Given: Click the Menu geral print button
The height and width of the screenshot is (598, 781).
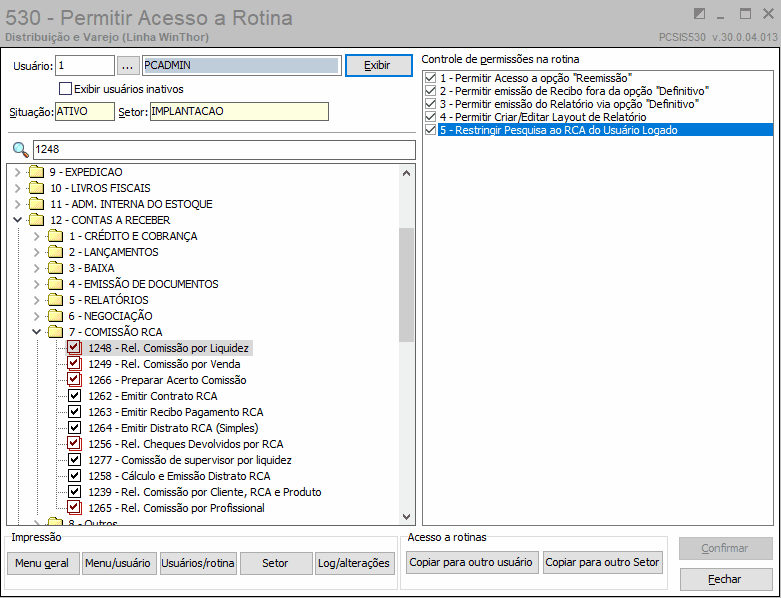Looking at the screenshot, I should click(x=43, y=563).
